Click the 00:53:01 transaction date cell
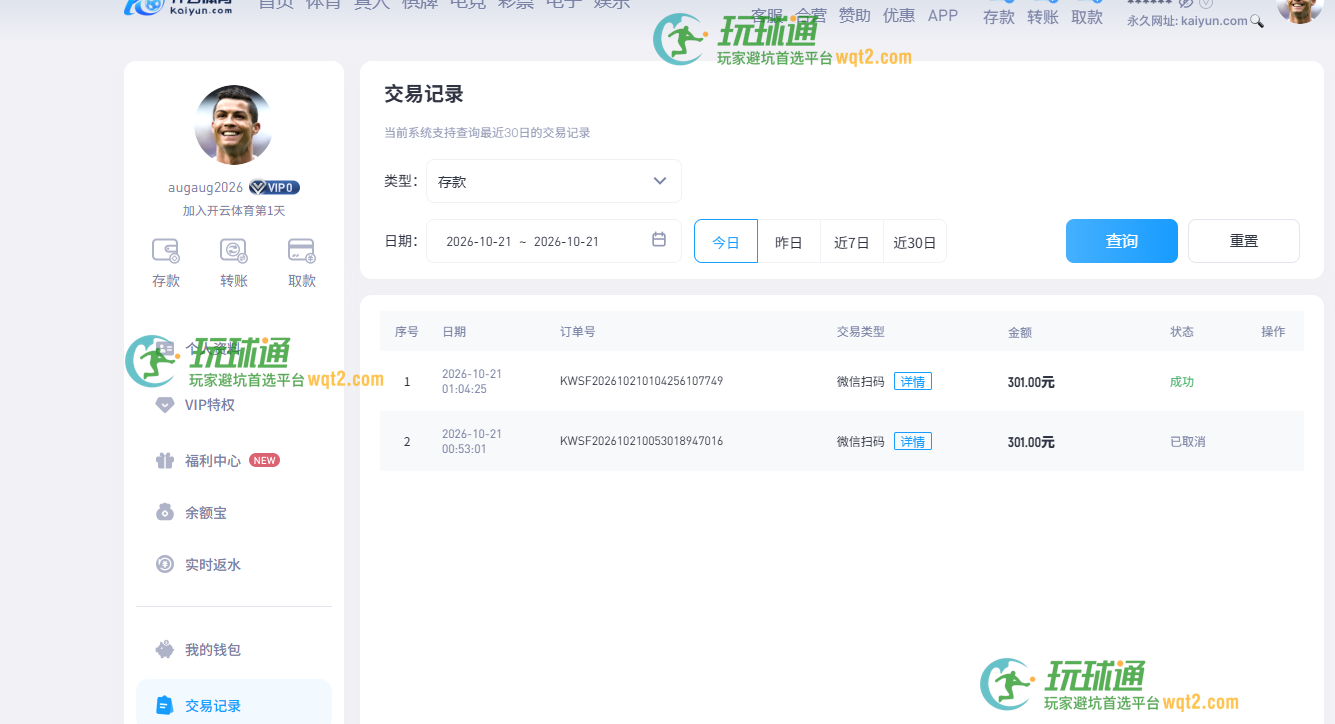The height and width of the screenshot is (724, 1335). [472, 441]
